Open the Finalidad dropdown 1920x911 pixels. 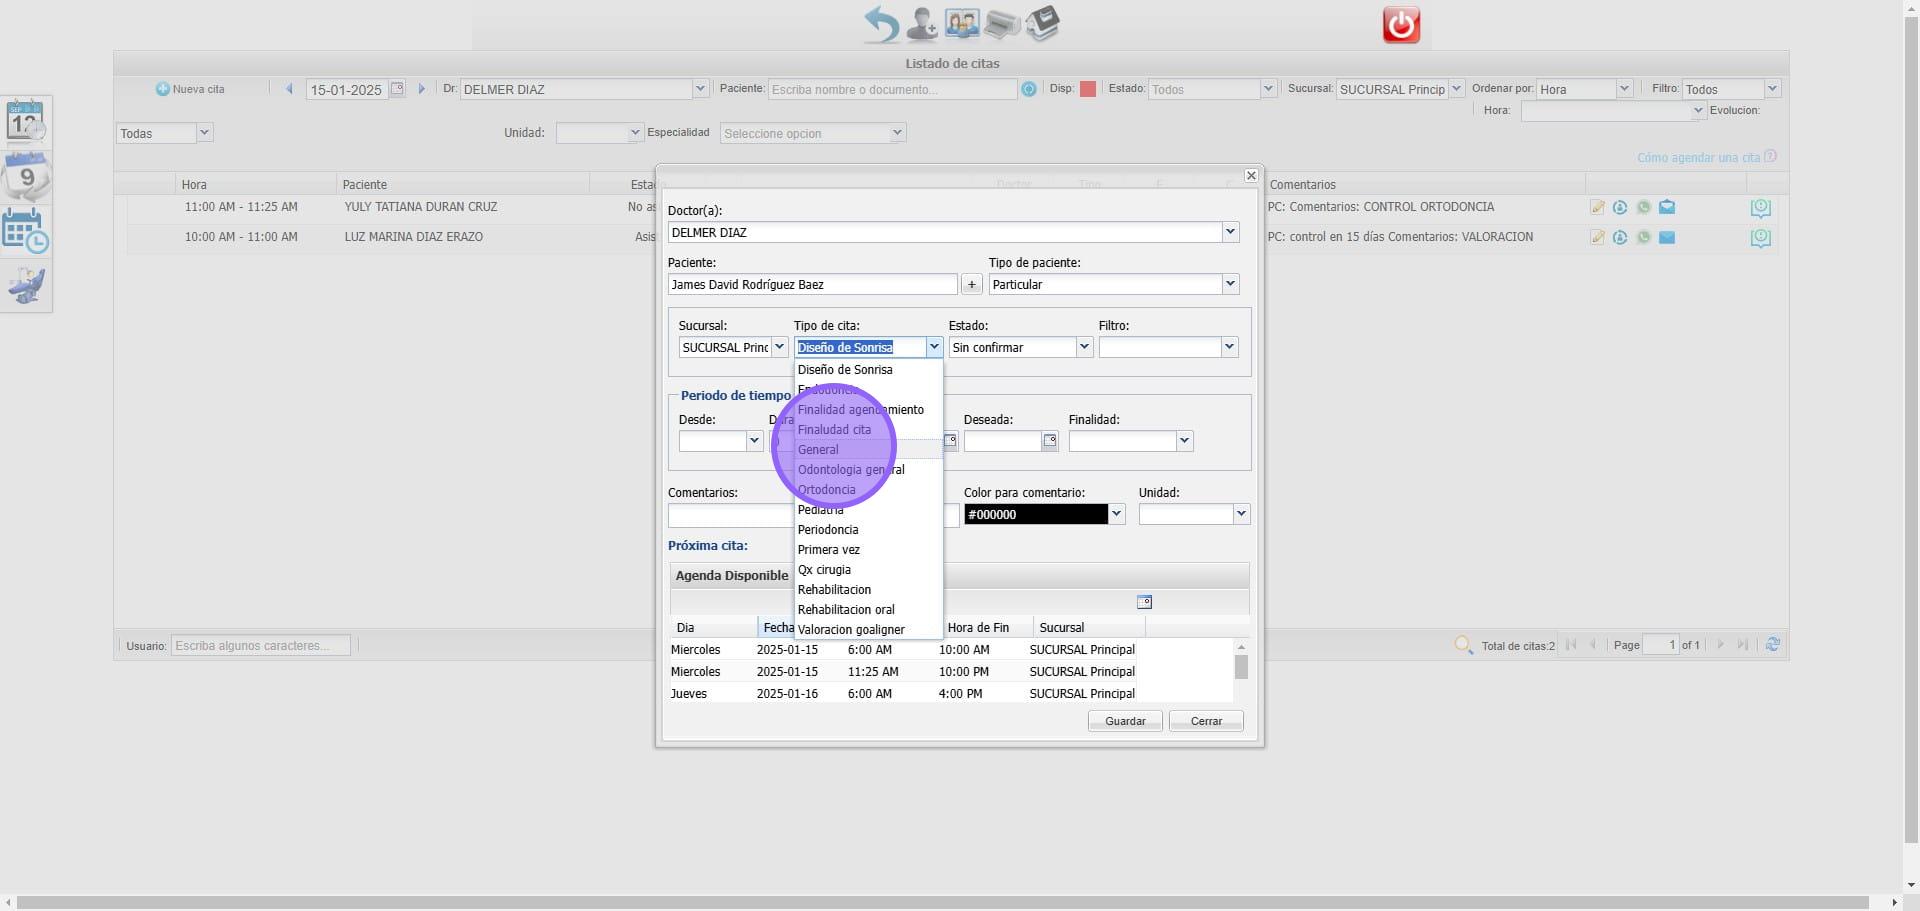coord(1184,441)
